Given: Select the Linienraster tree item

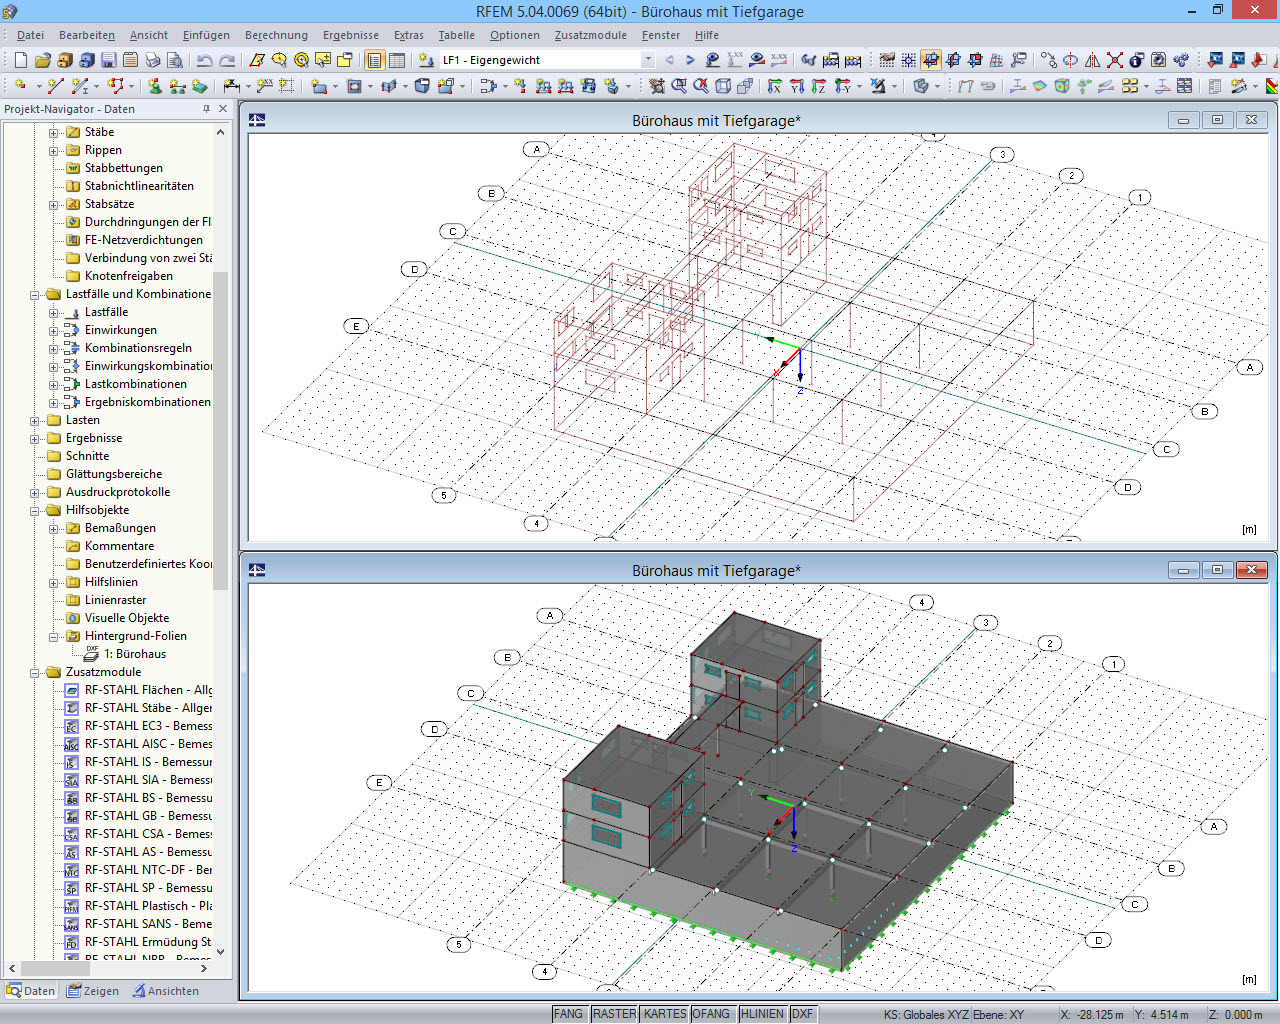Looking at the screenshot, I should tap(115, 600).
